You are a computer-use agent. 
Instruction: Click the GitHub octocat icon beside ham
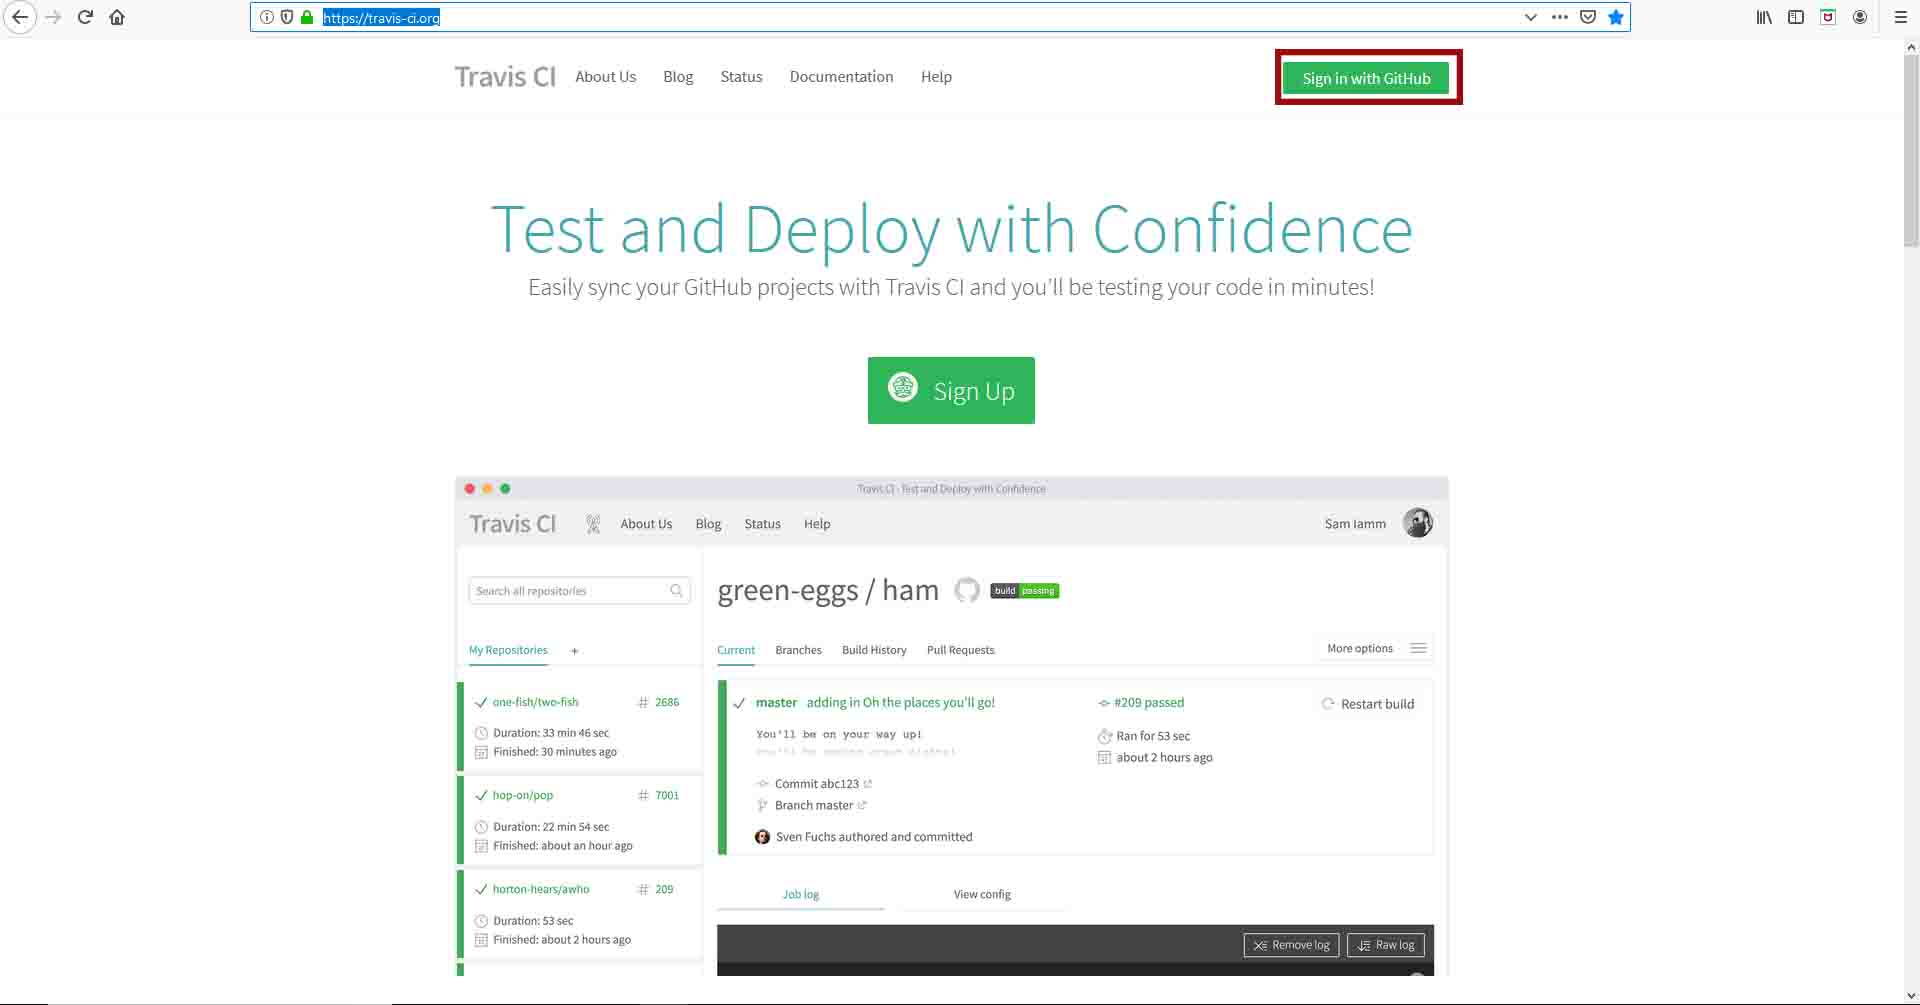[966, 590]
